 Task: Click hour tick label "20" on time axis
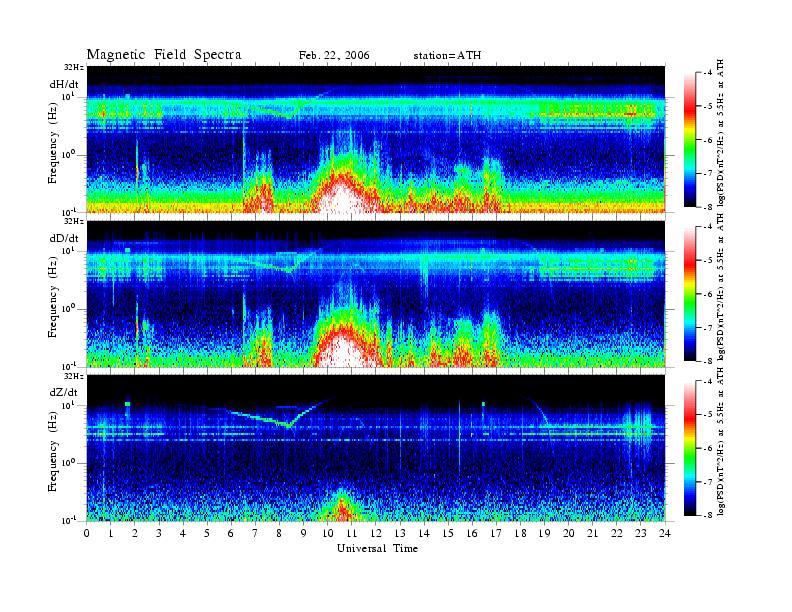569,533
